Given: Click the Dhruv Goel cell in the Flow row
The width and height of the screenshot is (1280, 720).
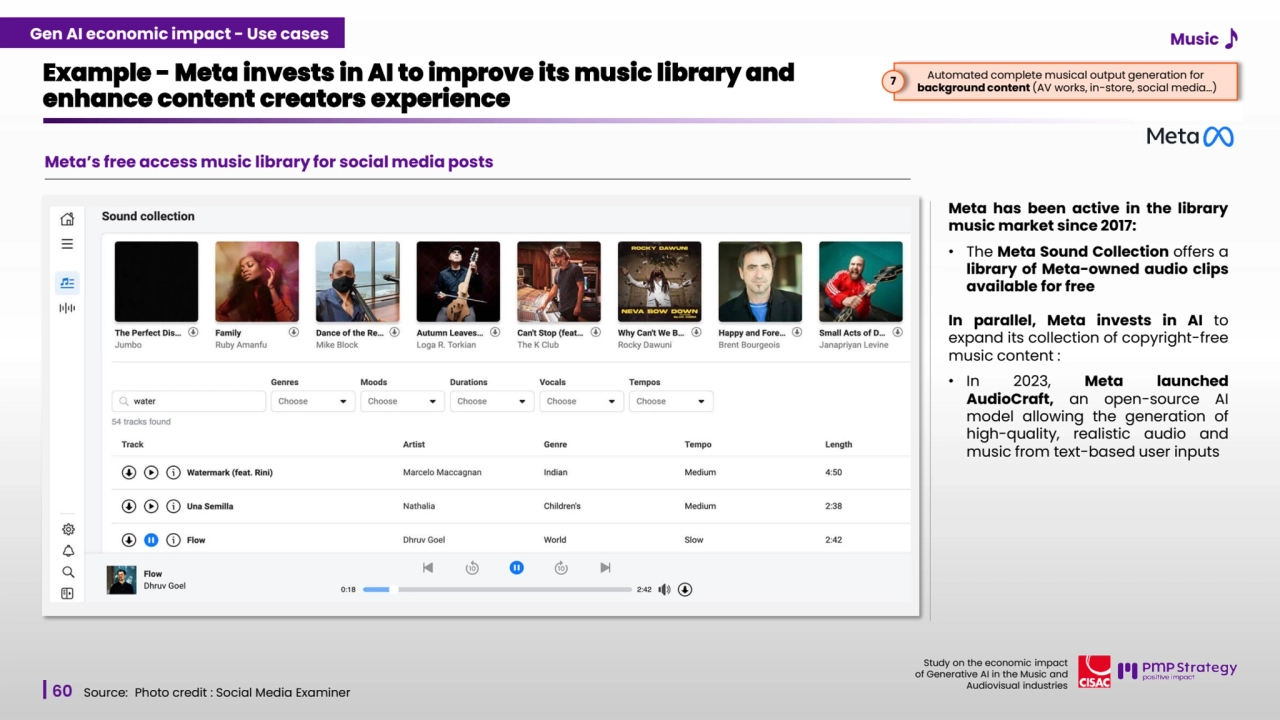Looking at the screenshot, I should [424, 540].
